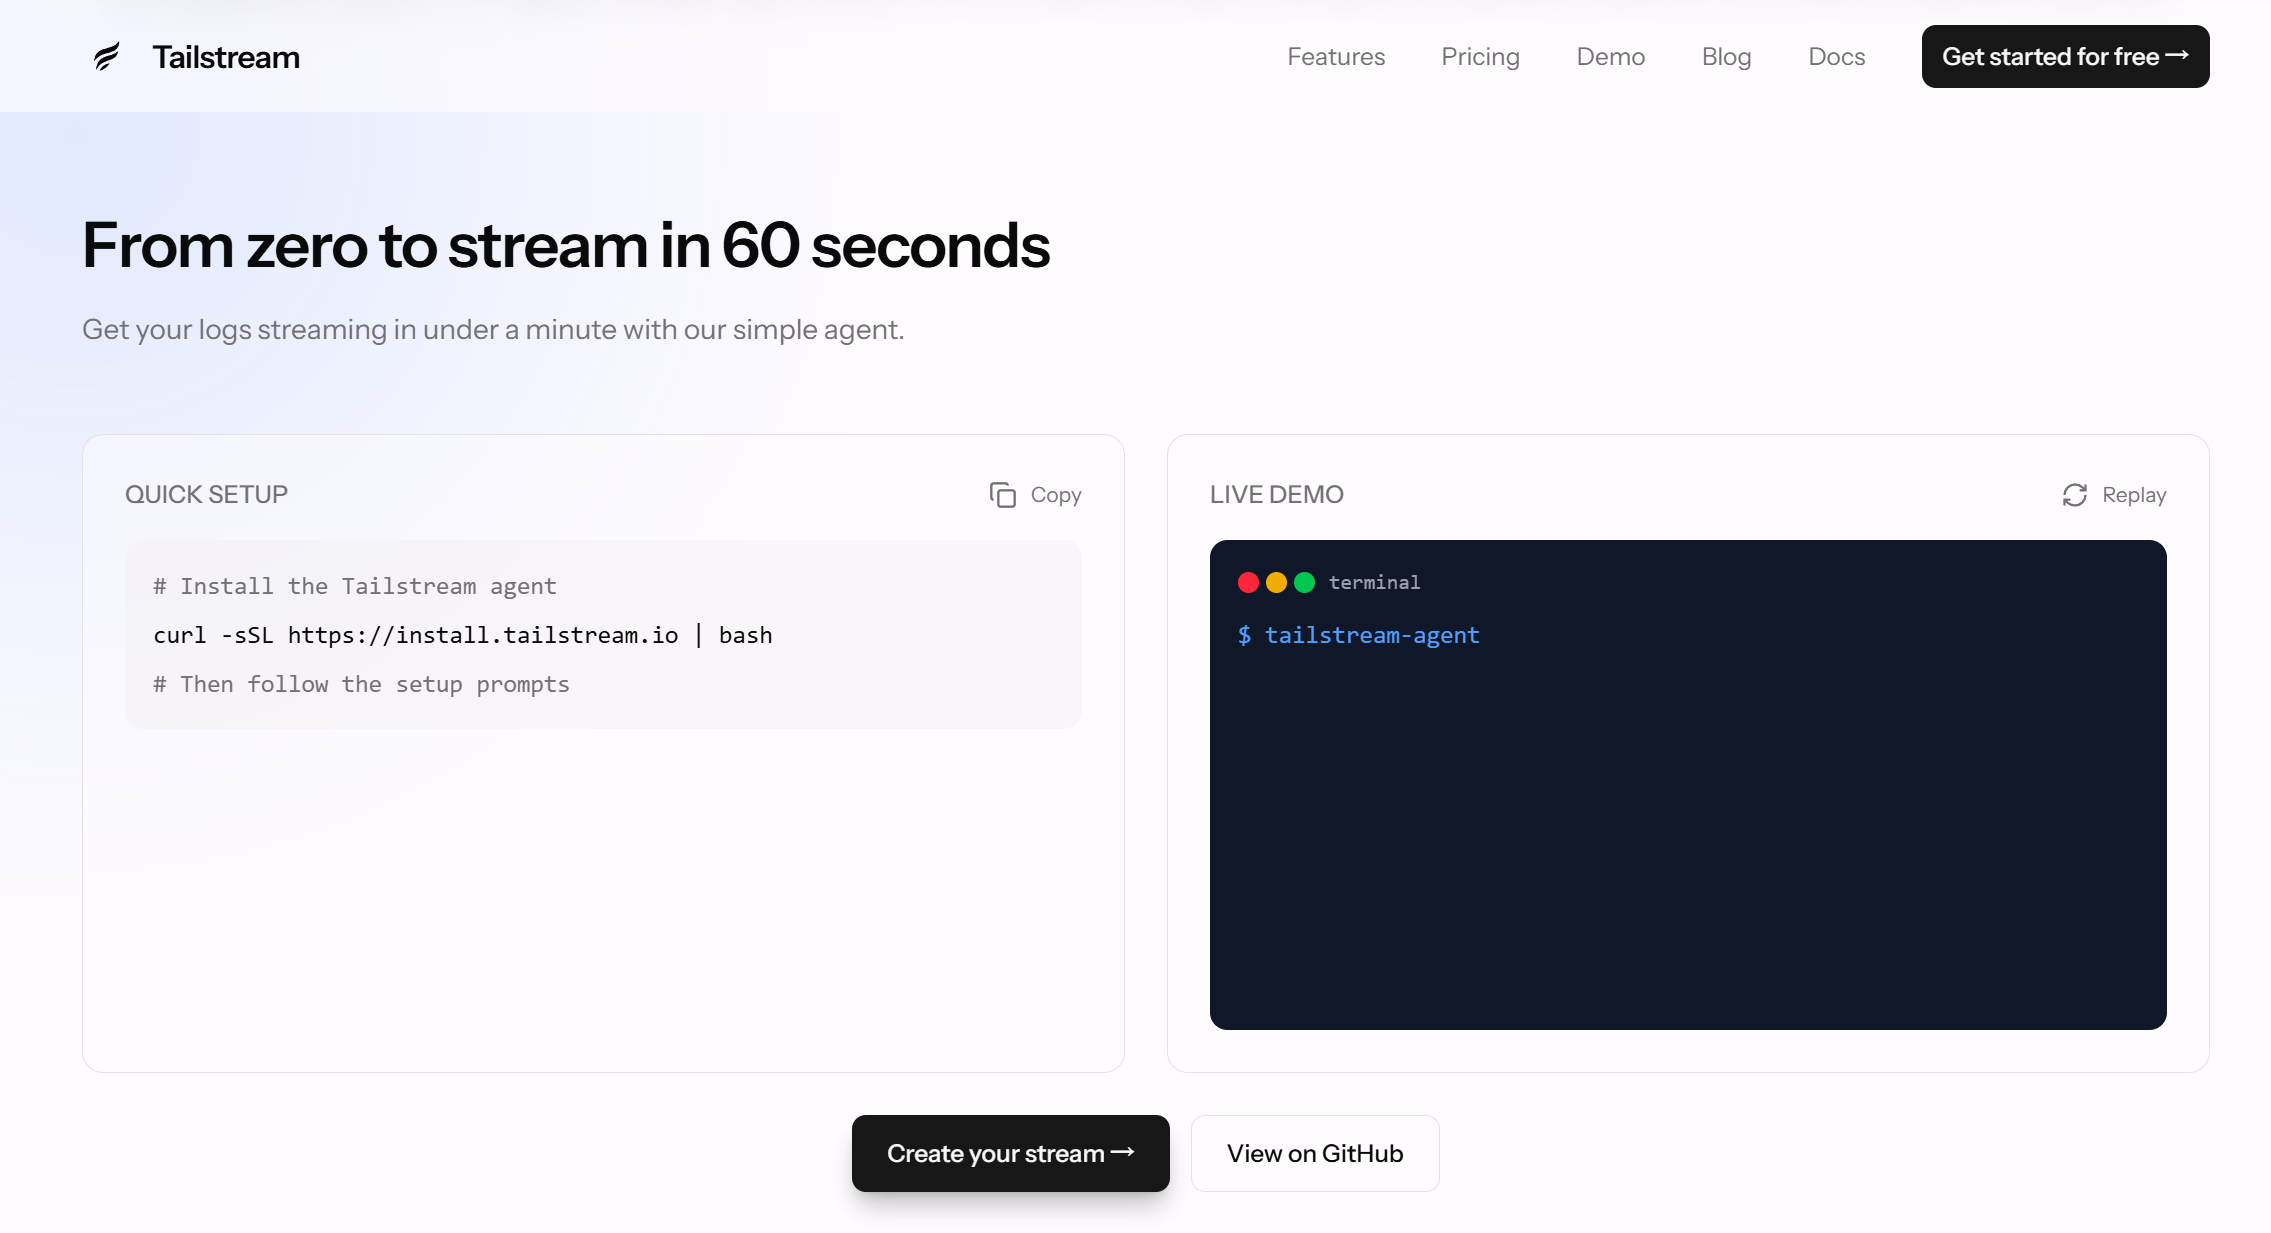Click the Tailstream feather logo icon
This screenshot has width=2271, height=1233.
click(x=107, y=57)
